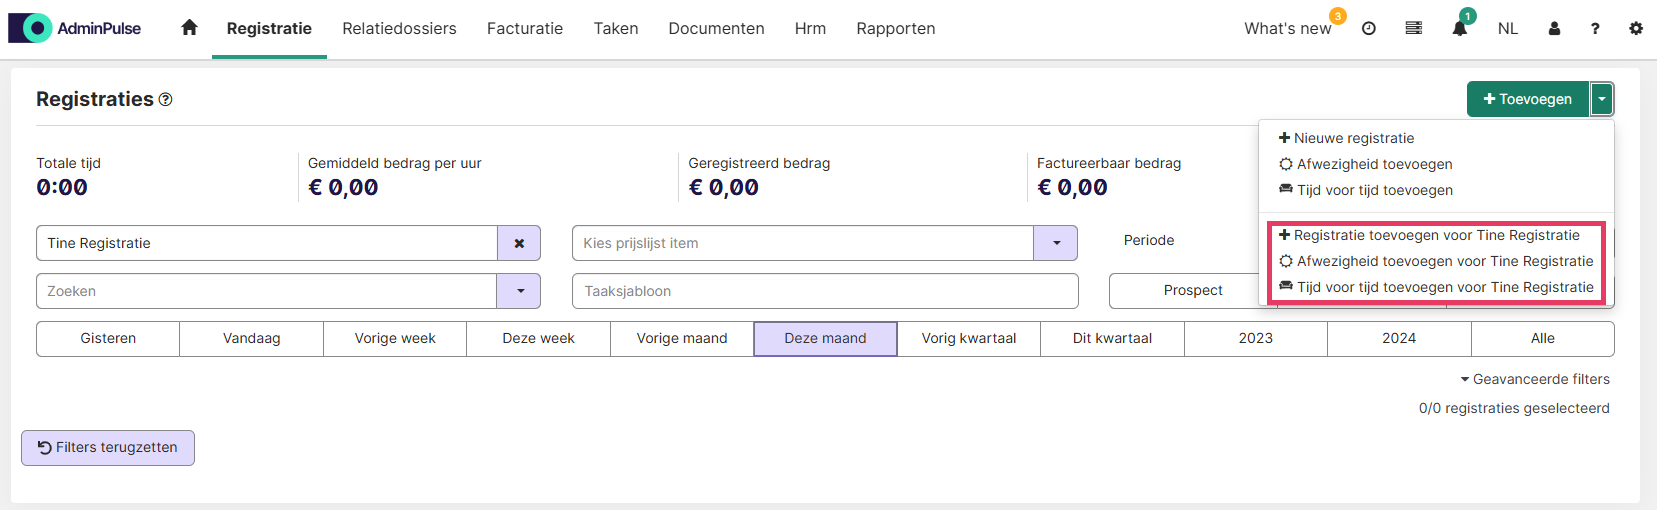Image resolution: width=1657 pixels, height=510 pixels.
Task: Open notifications bell icon
Action: [1460, 29]
